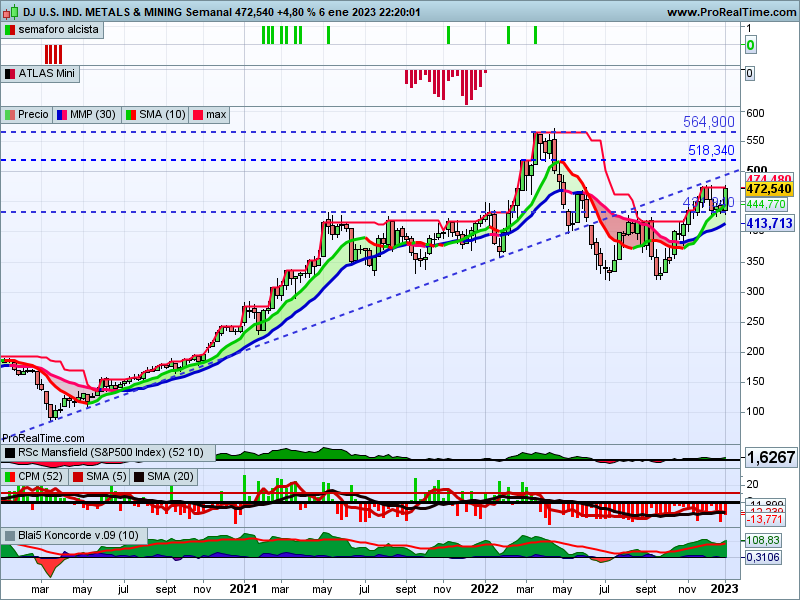Click the CPM (52) legend color icon

(x=10, y=477)
